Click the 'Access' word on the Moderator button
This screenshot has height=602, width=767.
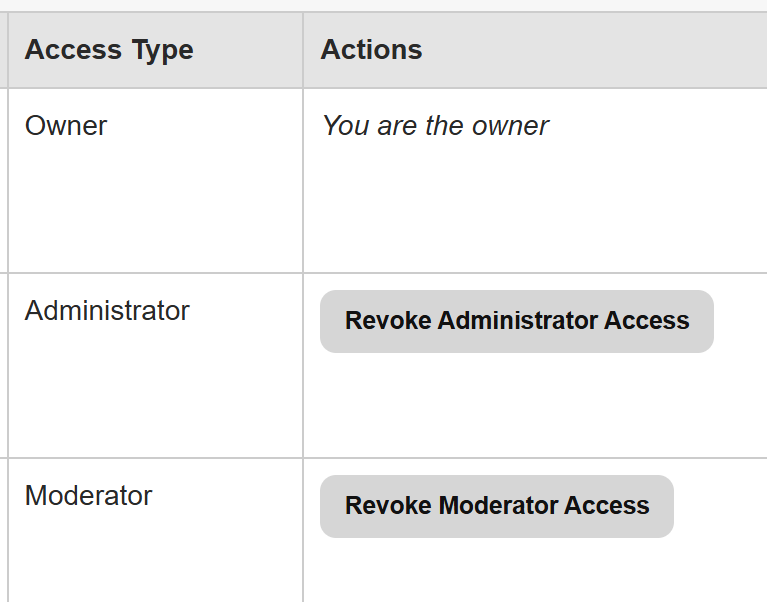tap(607, 506)
